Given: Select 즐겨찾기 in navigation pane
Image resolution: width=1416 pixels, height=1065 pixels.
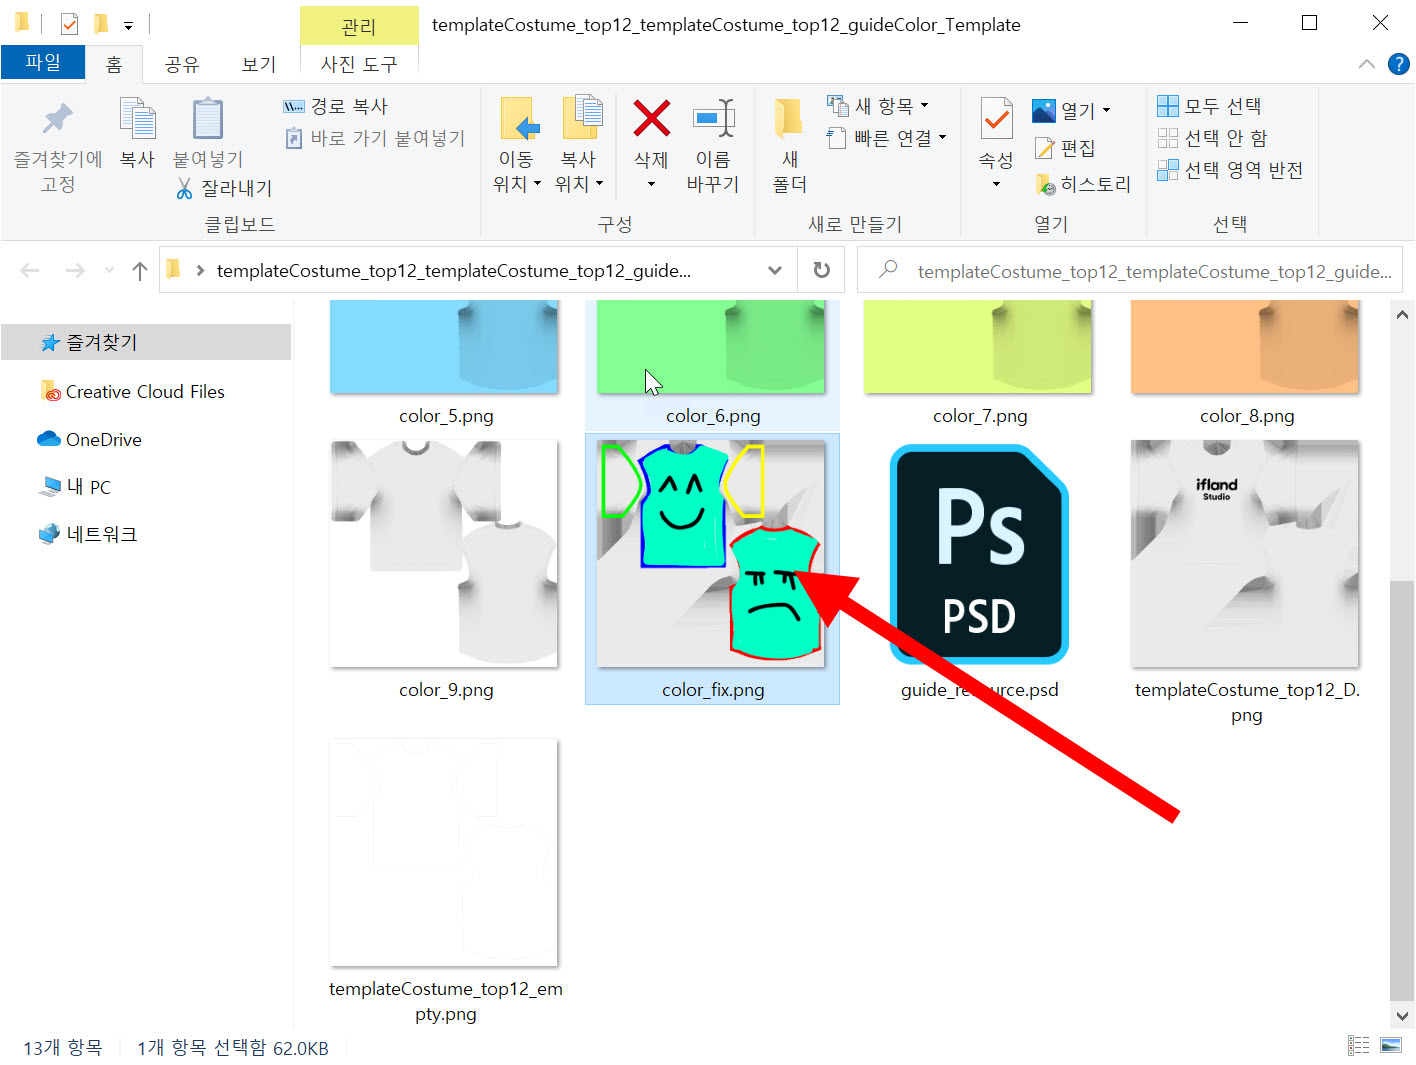Looking at the screenshot, I should [146, 342].
